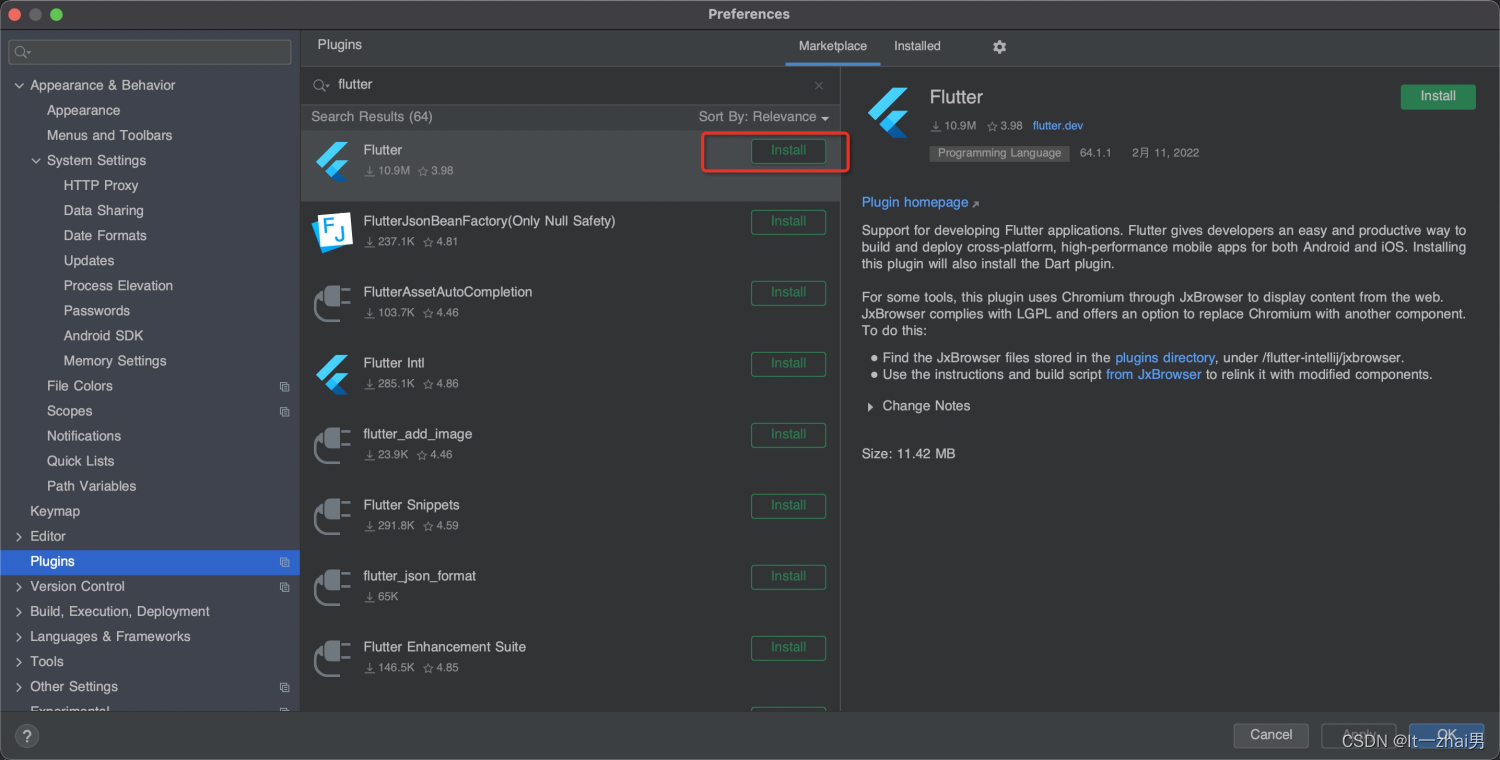Open the plugins directory link

(x=1165, y=358)
